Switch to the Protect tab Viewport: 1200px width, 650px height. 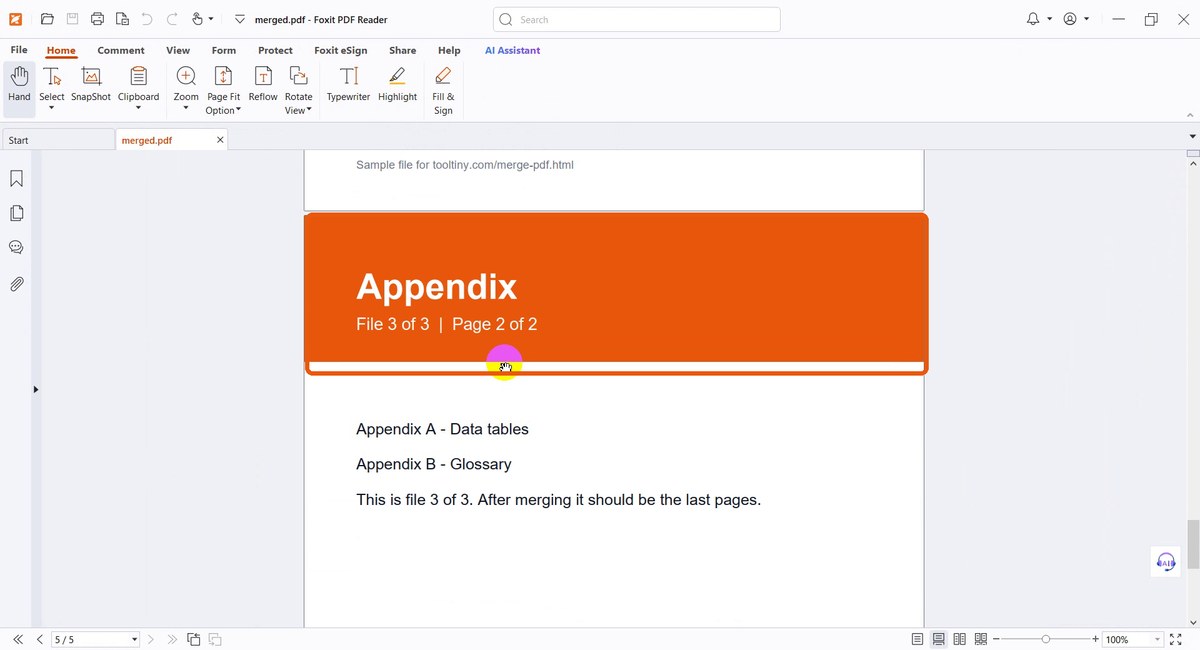point(275,50)
